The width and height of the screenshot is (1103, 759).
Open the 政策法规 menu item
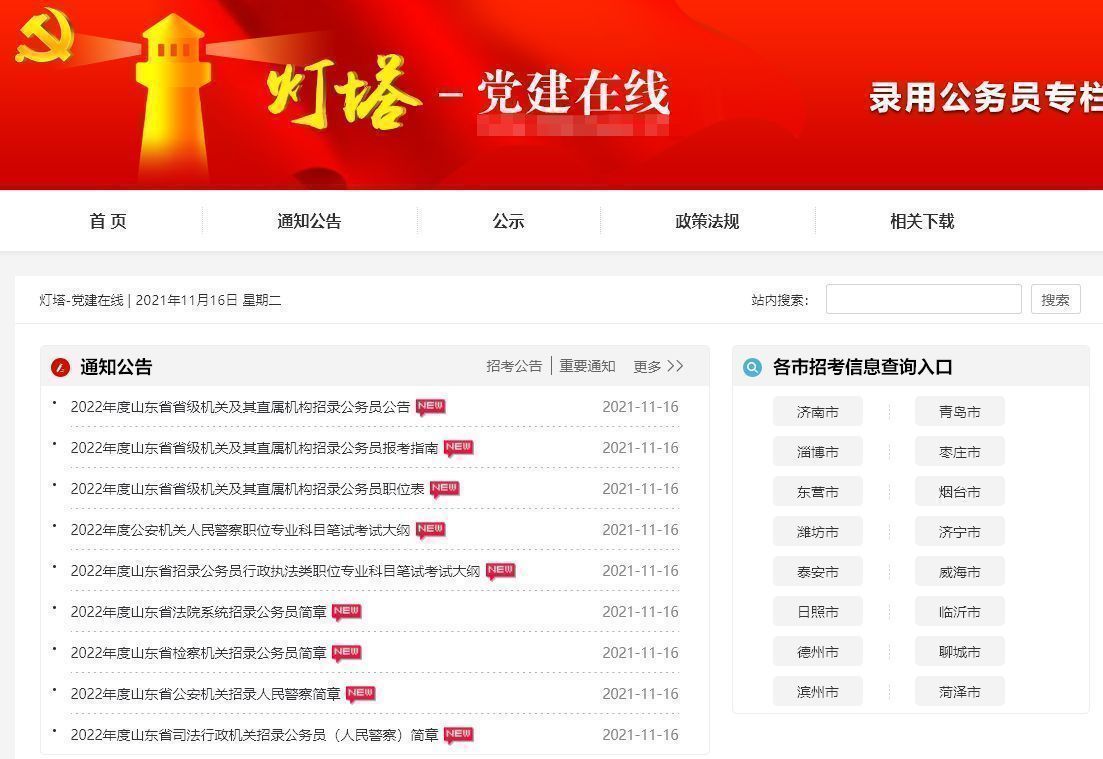(707, 221)
